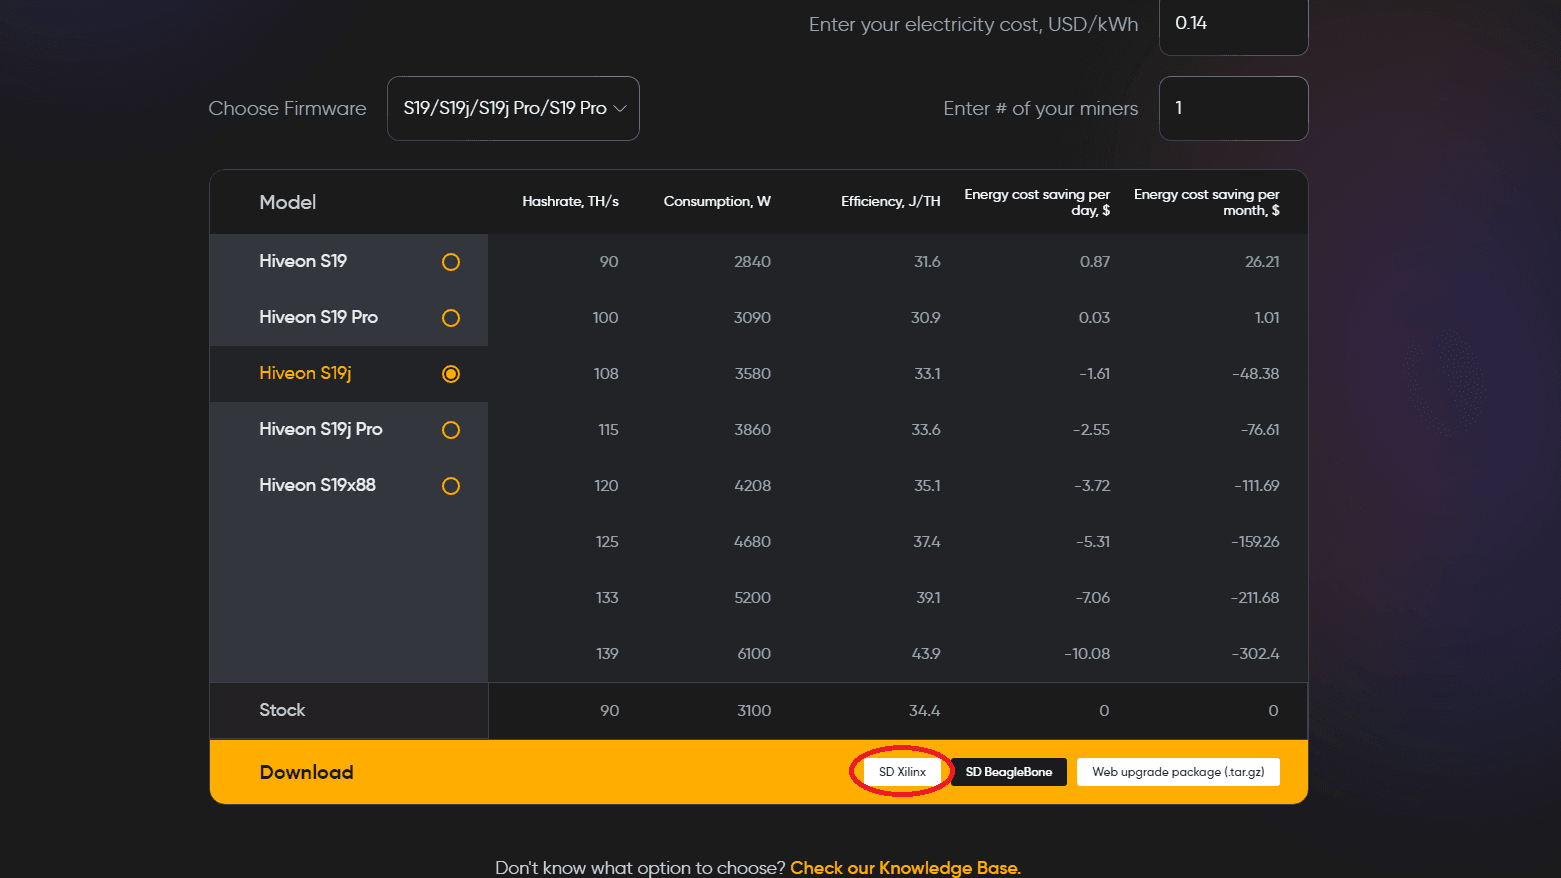Download the SD BeagleBone firmware
Image resolution: width=1561 pixels, height=878 pixels.
(1008, 772)
